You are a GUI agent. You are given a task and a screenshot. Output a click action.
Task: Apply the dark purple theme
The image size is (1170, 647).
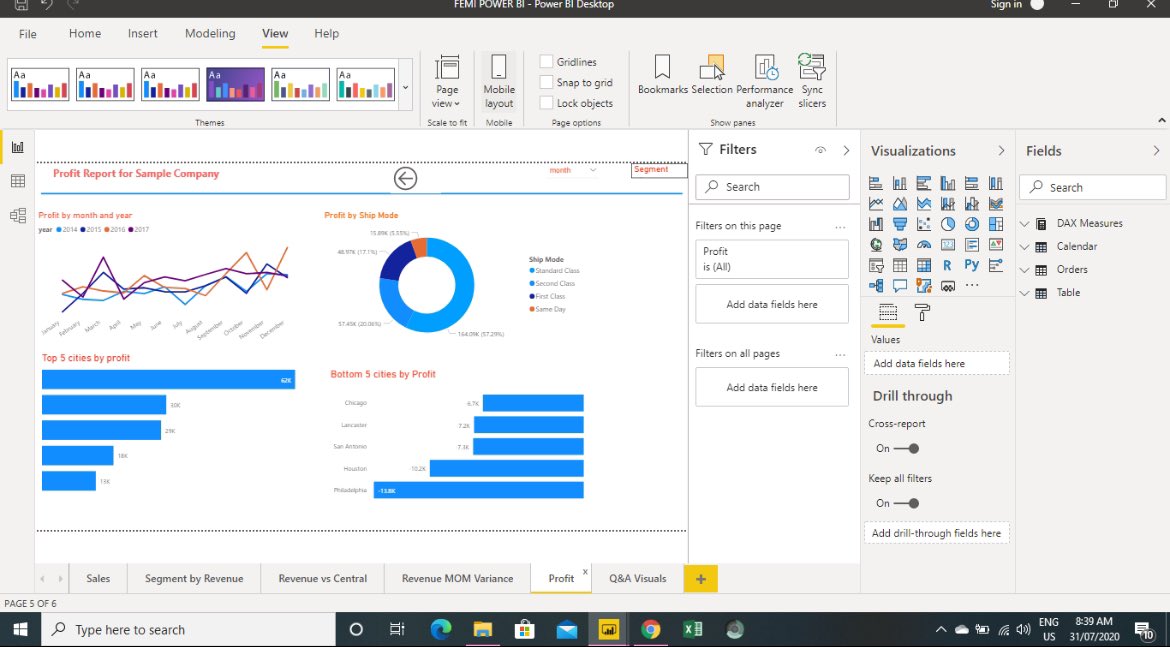(x=235, y=84)
